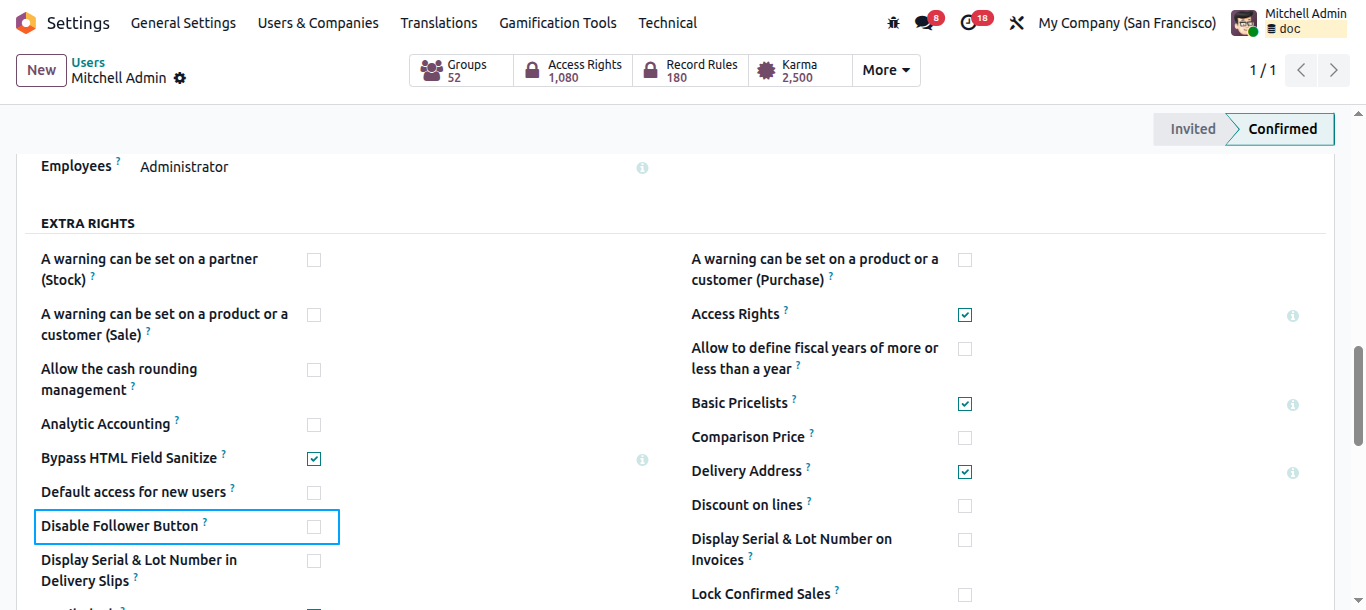Open the Users & Companies menu
Viewport: 1366px width, 610px height.
[x=318, y=22]
